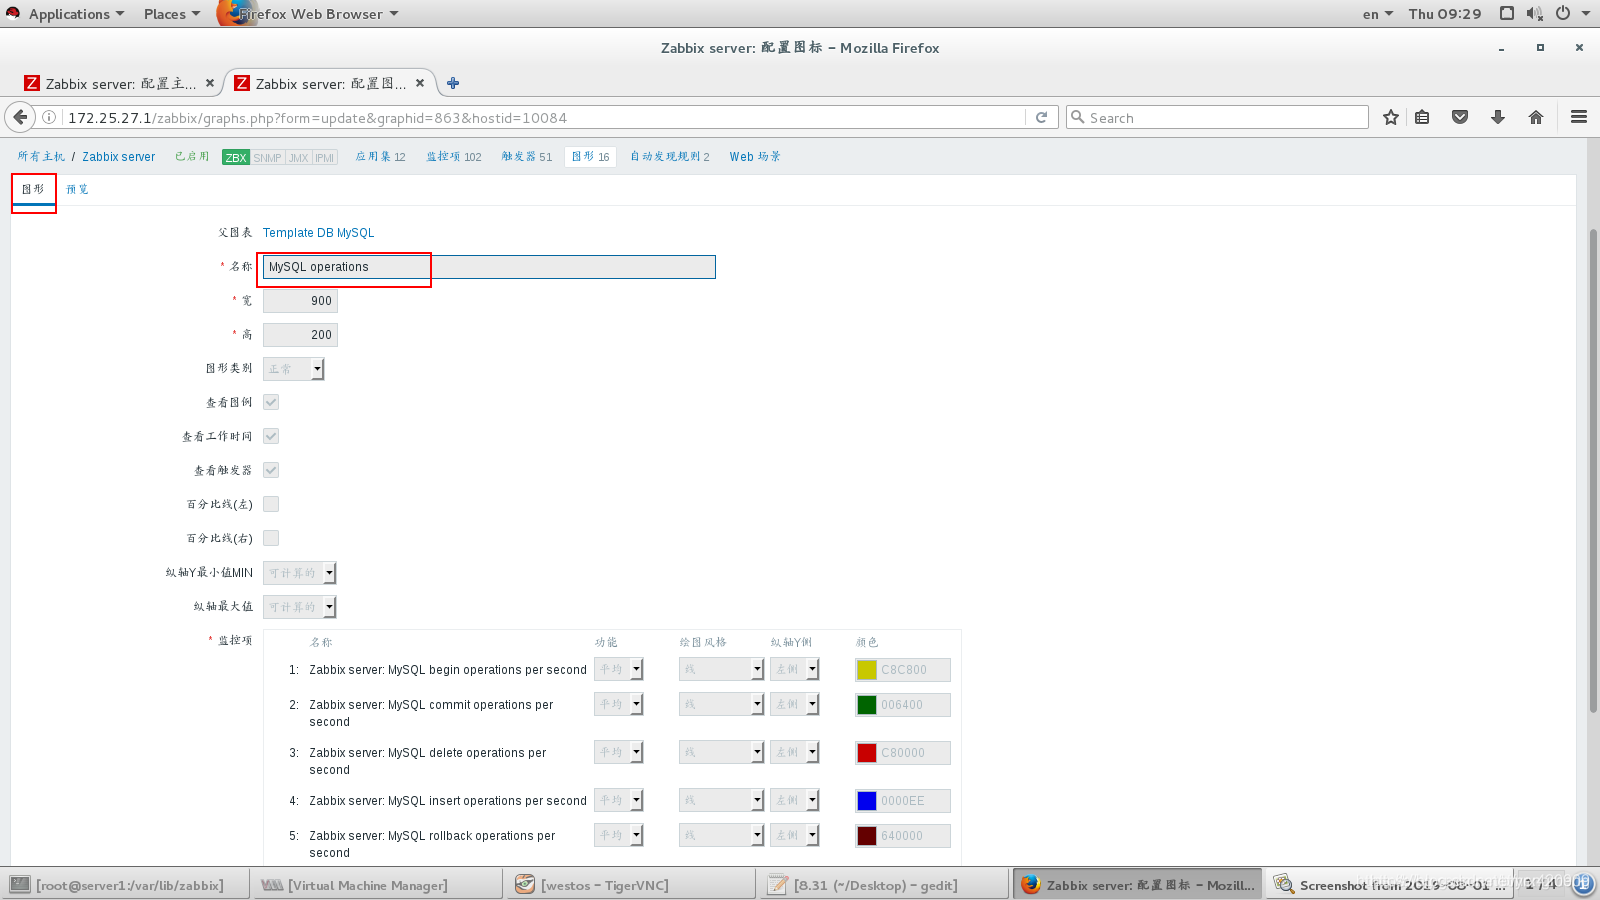1600x900 pixels.
Task: Click the volume icon in system tray
Action: click(x=1535, y=13)
